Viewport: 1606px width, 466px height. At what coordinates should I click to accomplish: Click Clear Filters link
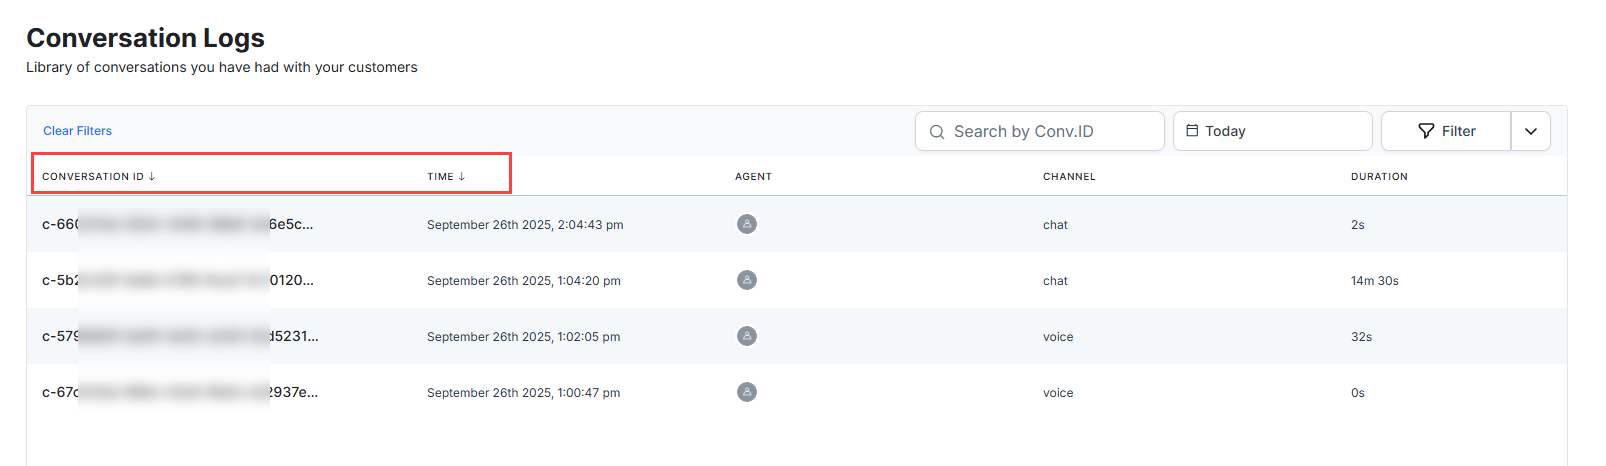77,131
